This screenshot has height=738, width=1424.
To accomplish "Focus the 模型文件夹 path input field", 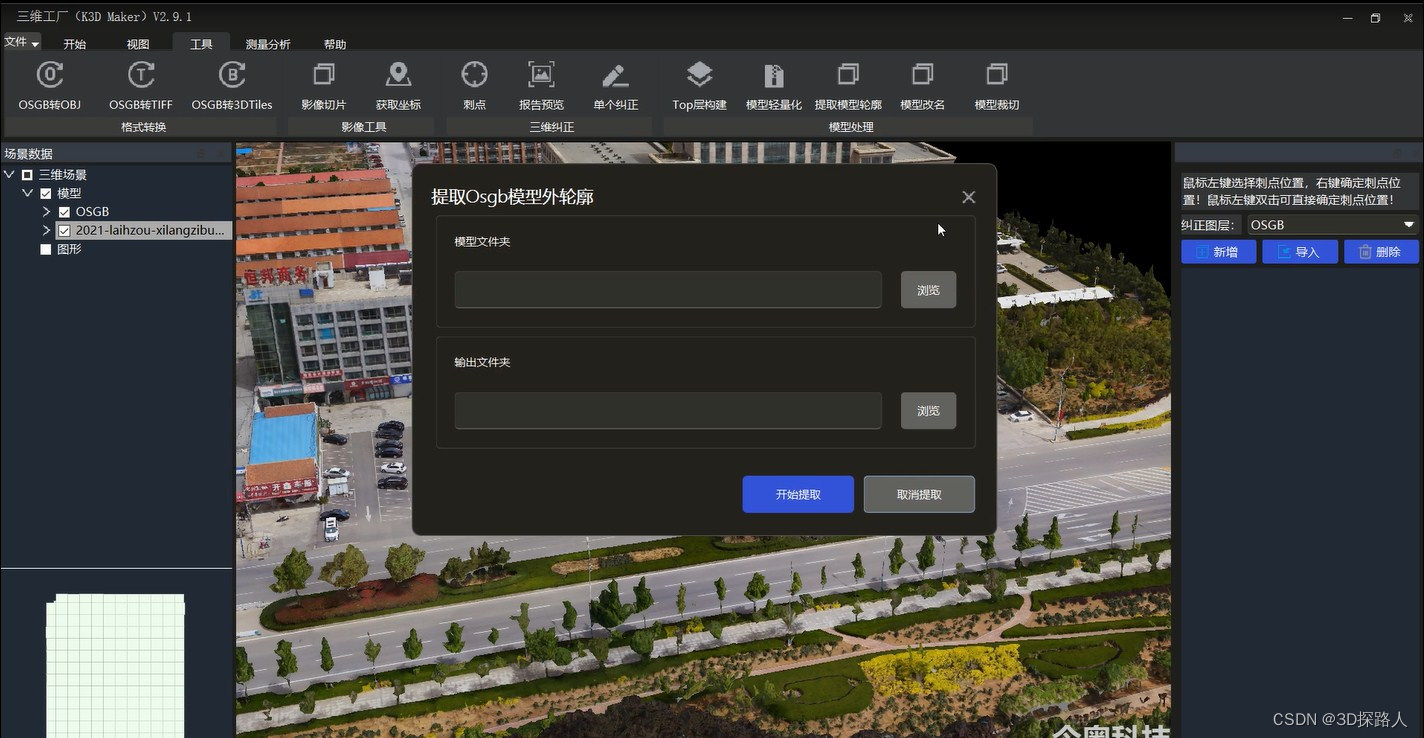I will coord(668,290).
